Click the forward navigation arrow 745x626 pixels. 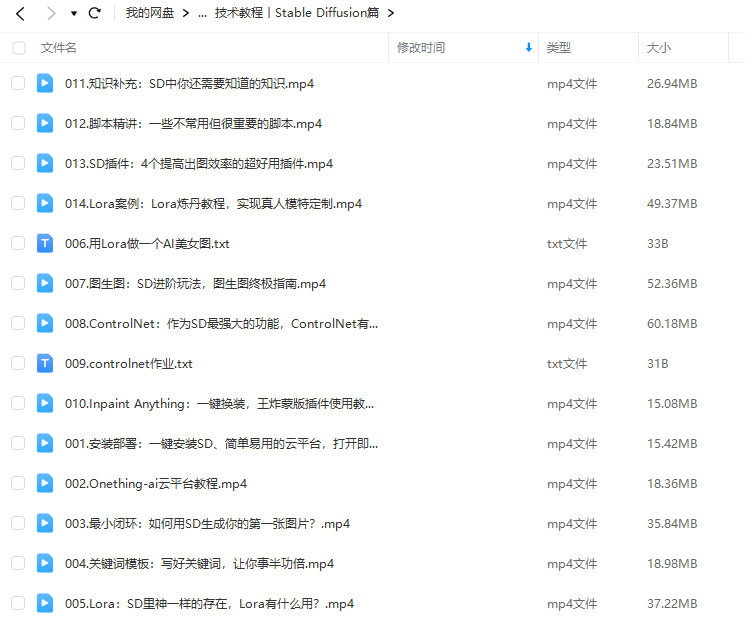click(x=50, y=14)
